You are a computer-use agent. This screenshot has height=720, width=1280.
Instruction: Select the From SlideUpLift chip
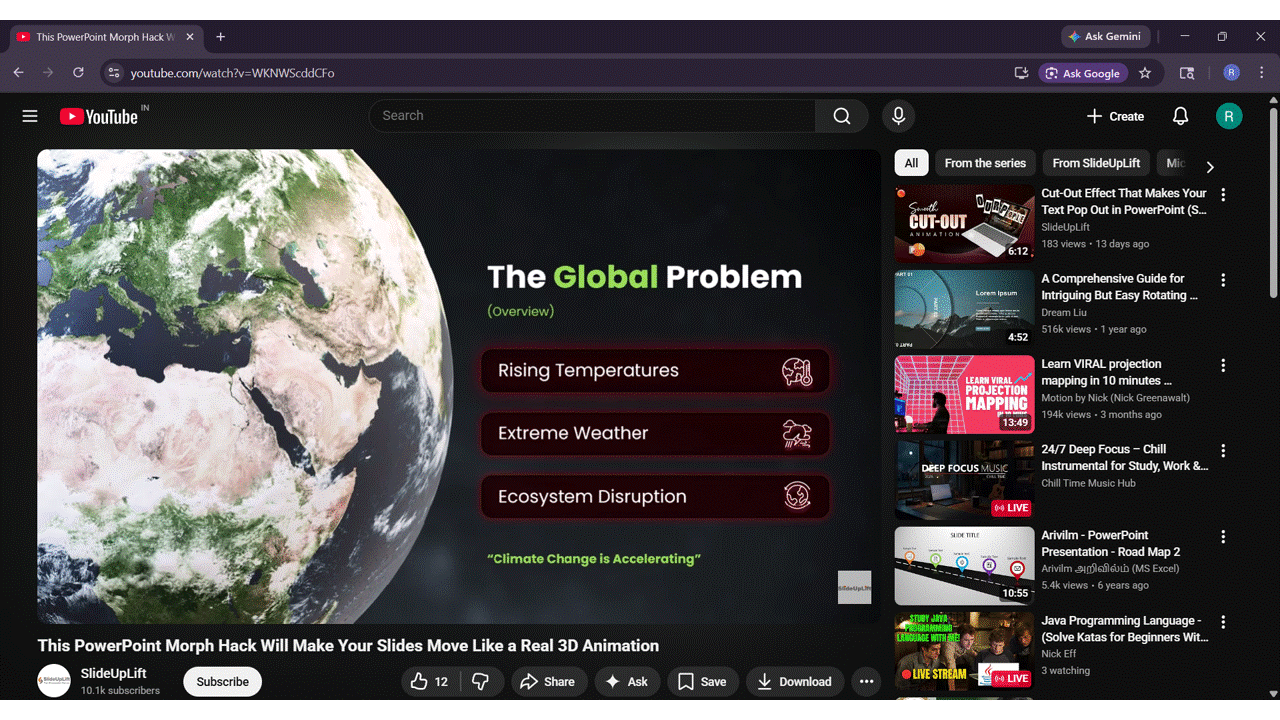click(1096, 163)
